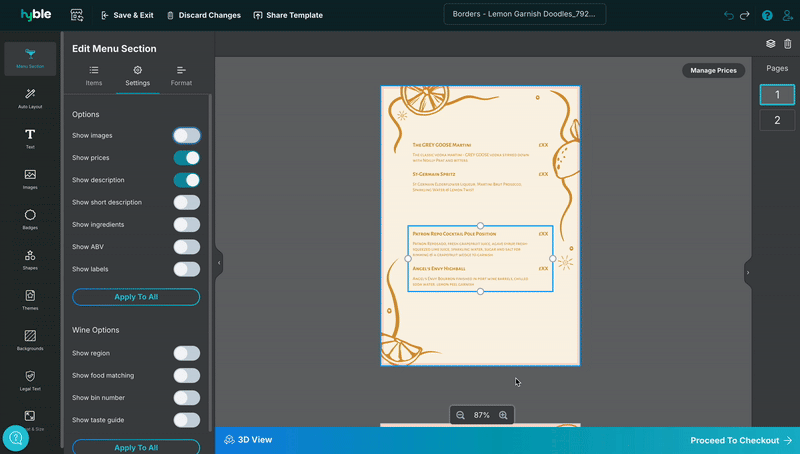800x454 pixels.
Task: Turn off Show prices switch
Action: 187,158
